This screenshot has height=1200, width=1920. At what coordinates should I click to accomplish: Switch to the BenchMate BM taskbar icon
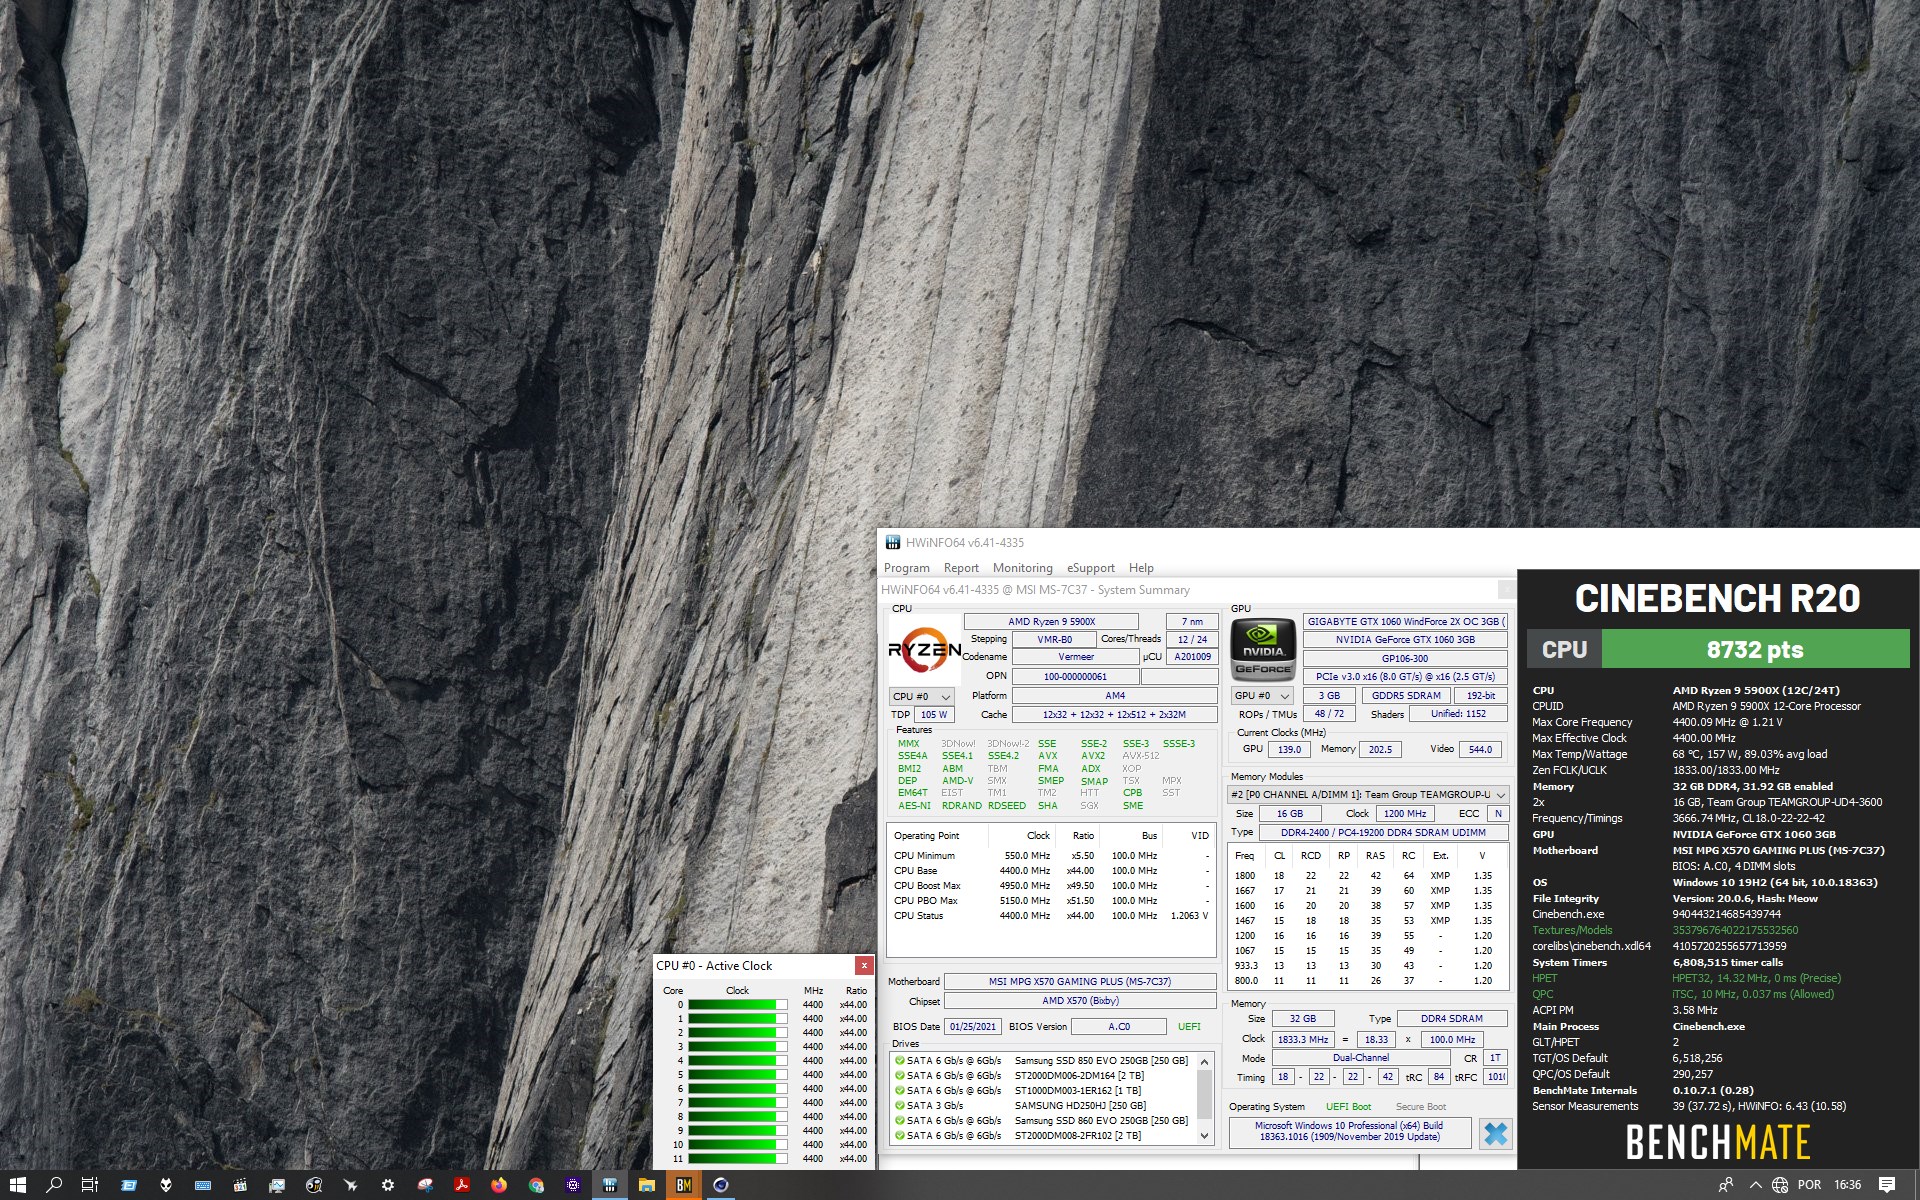(x=684, y=1185)
